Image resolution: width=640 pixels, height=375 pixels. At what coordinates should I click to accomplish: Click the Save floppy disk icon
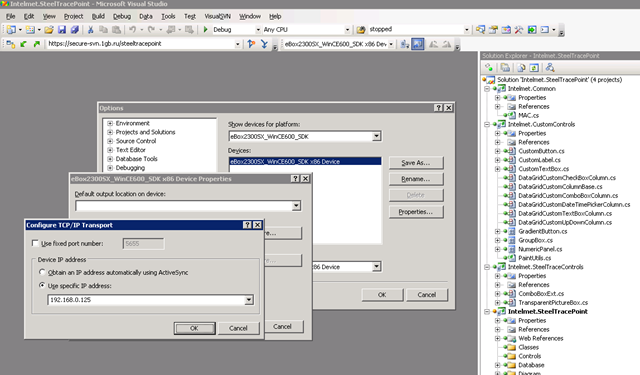tap(62, 29)
